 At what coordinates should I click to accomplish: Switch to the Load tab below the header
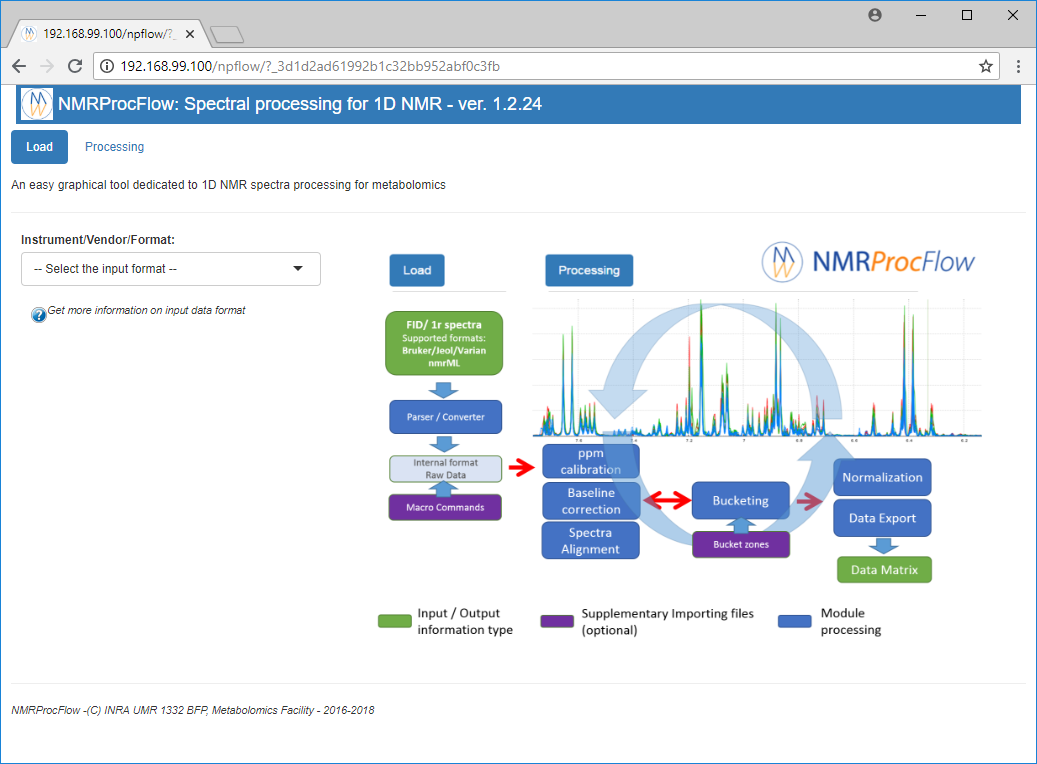[40, 147]
